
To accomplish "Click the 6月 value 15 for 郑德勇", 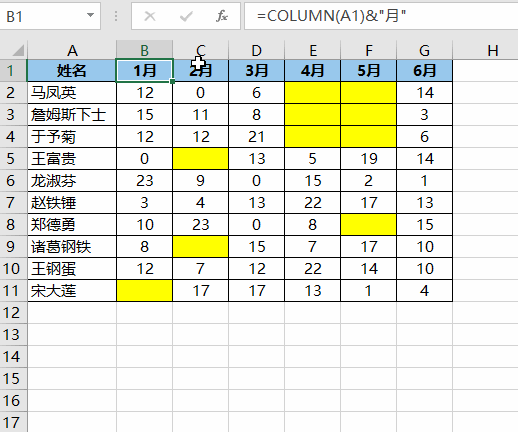I will pos(424,225).
